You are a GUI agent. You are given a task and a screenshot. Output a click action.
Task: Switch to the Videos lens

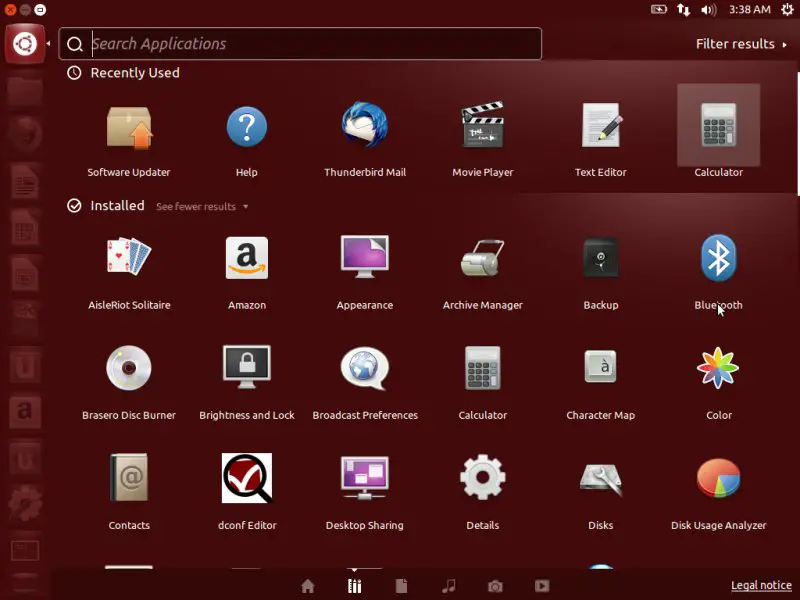click(x=542, y=586)
